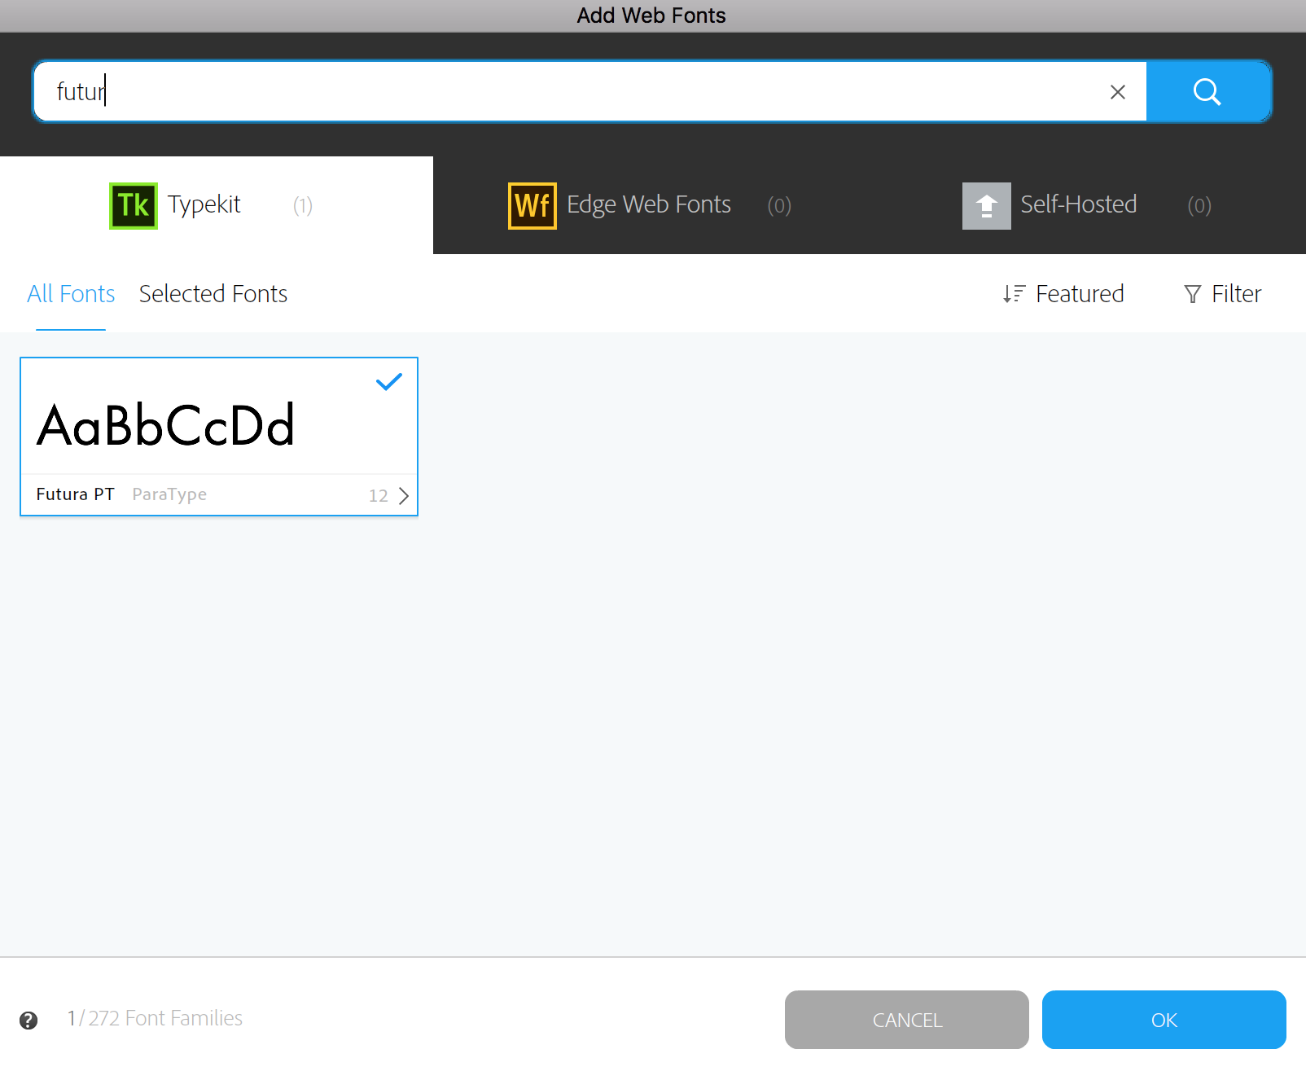Open the Self-Hosted tab

tap(1087, 205)
